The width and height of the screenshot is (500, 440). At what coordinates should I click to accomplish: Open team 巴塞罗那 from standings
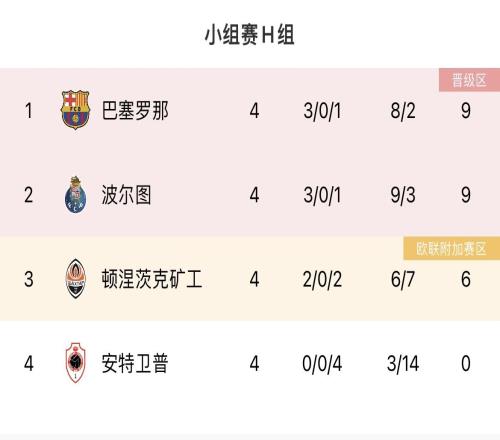point(135,110)
